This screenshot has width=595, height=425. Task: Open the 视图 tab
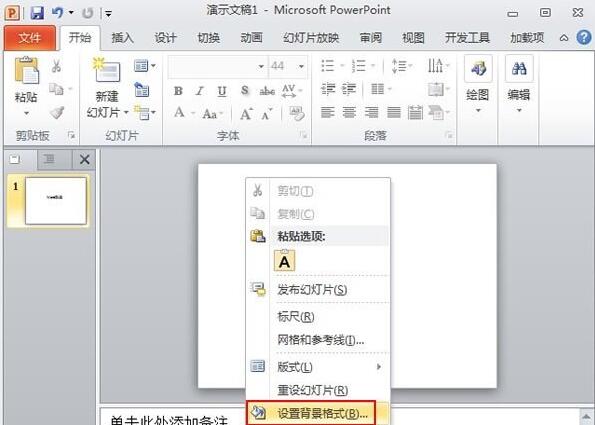click(x=413, y=38)
